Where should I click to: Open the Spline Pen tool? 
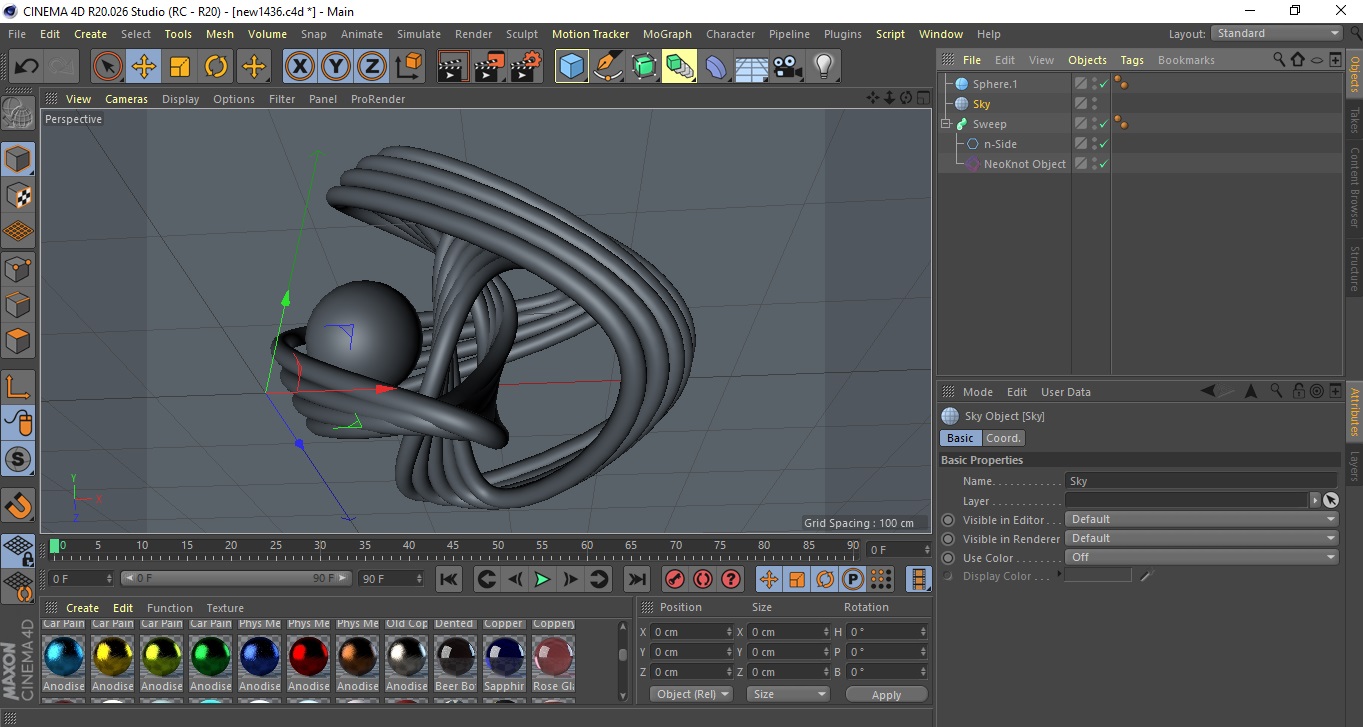[608, 67]
